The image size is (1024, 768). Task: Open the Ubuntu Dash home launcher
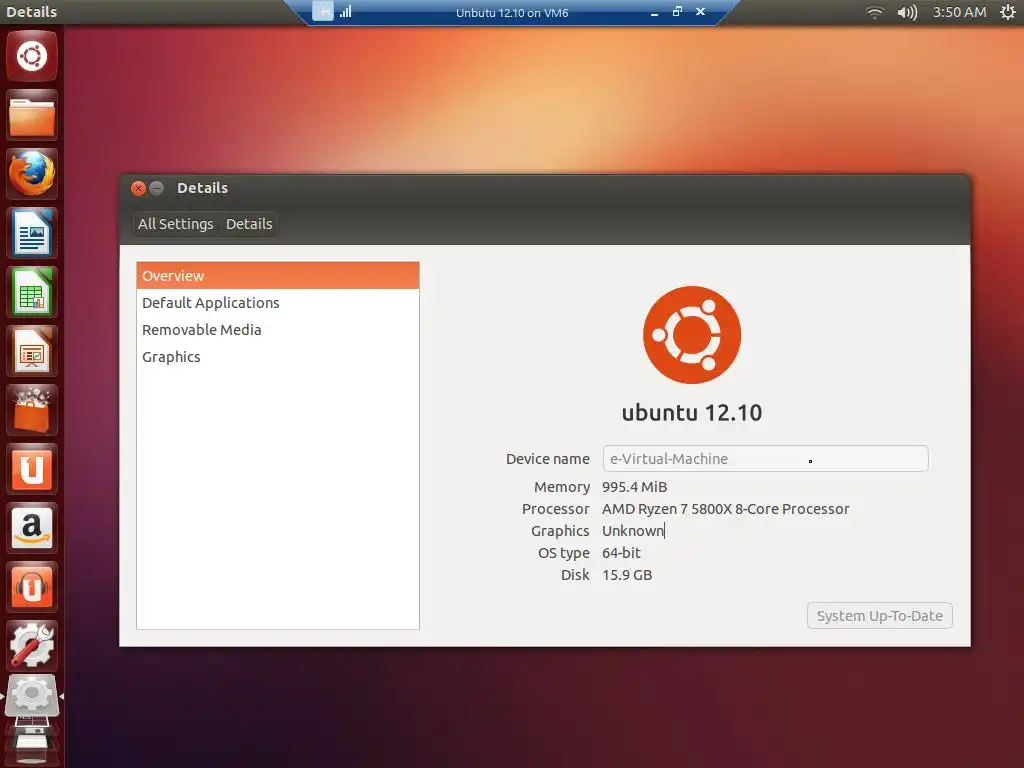(32, 56)
